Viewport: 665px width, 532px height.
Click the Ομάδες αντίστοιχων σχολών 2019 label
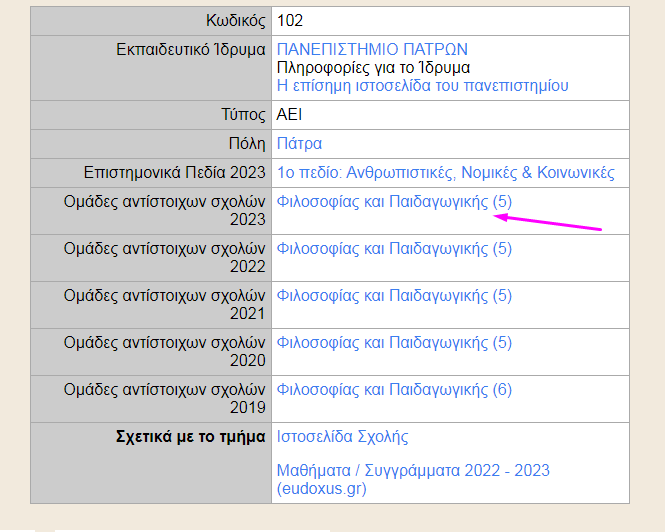tap(165, 398)
